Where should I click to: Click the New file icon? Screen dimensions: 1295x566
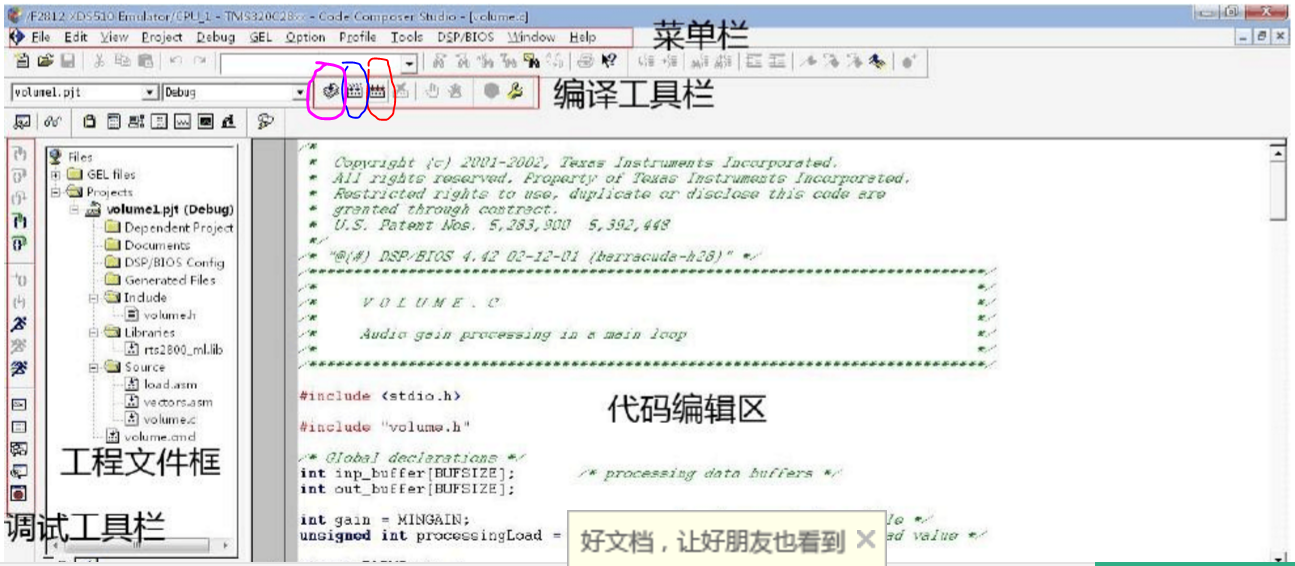(x=22, y=62)
